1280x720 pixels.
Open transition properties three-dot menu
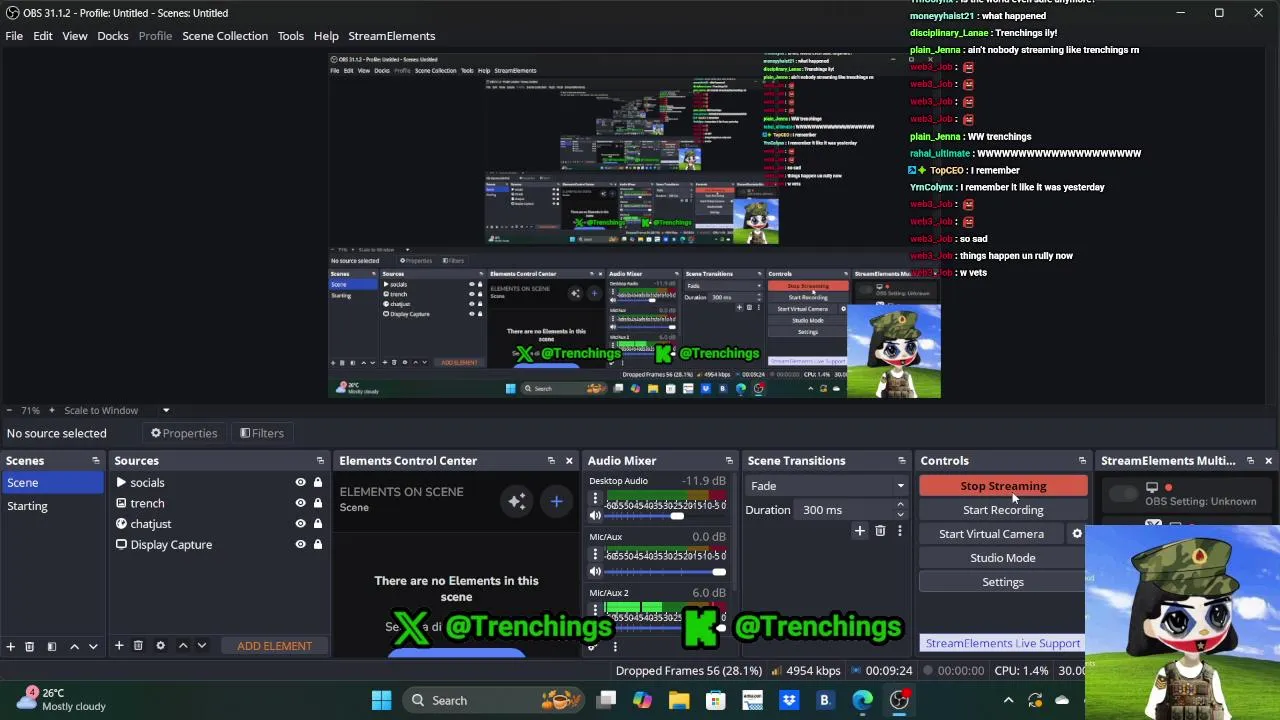click(899, 531)
